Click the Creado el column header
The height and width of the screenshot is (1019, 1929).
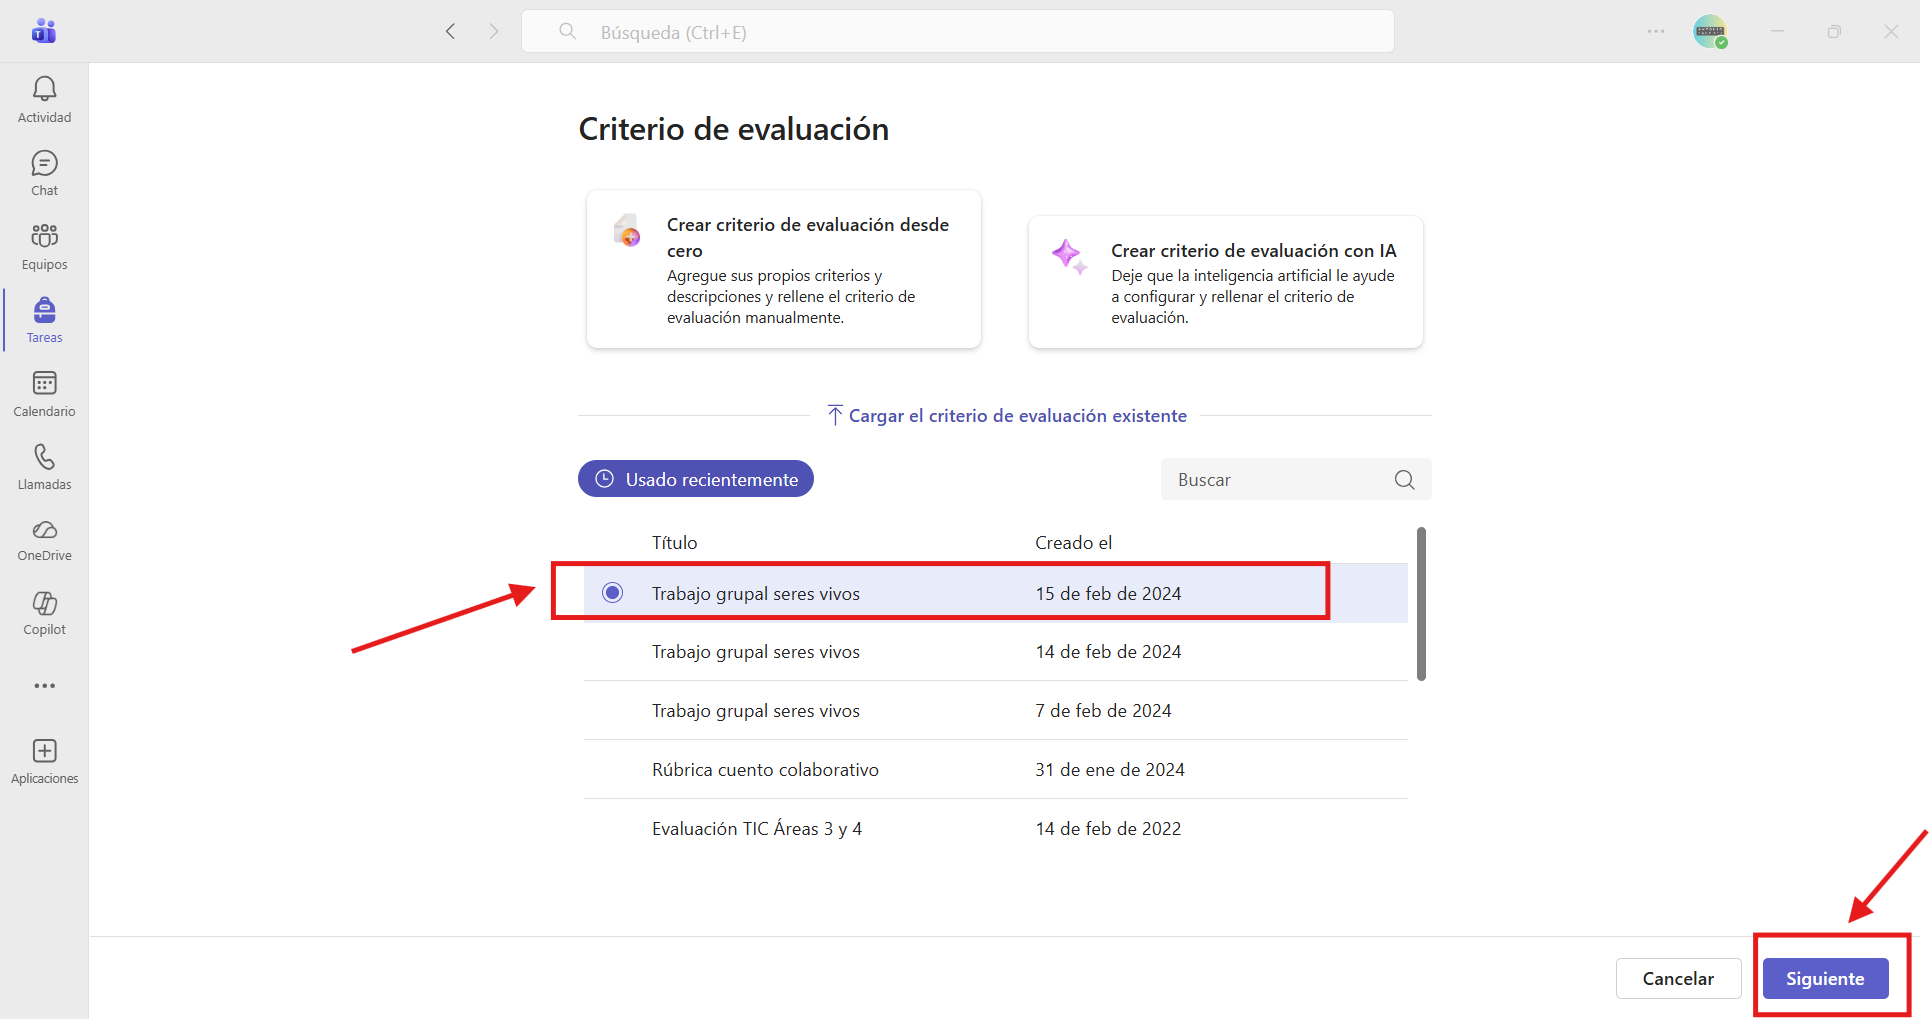[1073, 542]
